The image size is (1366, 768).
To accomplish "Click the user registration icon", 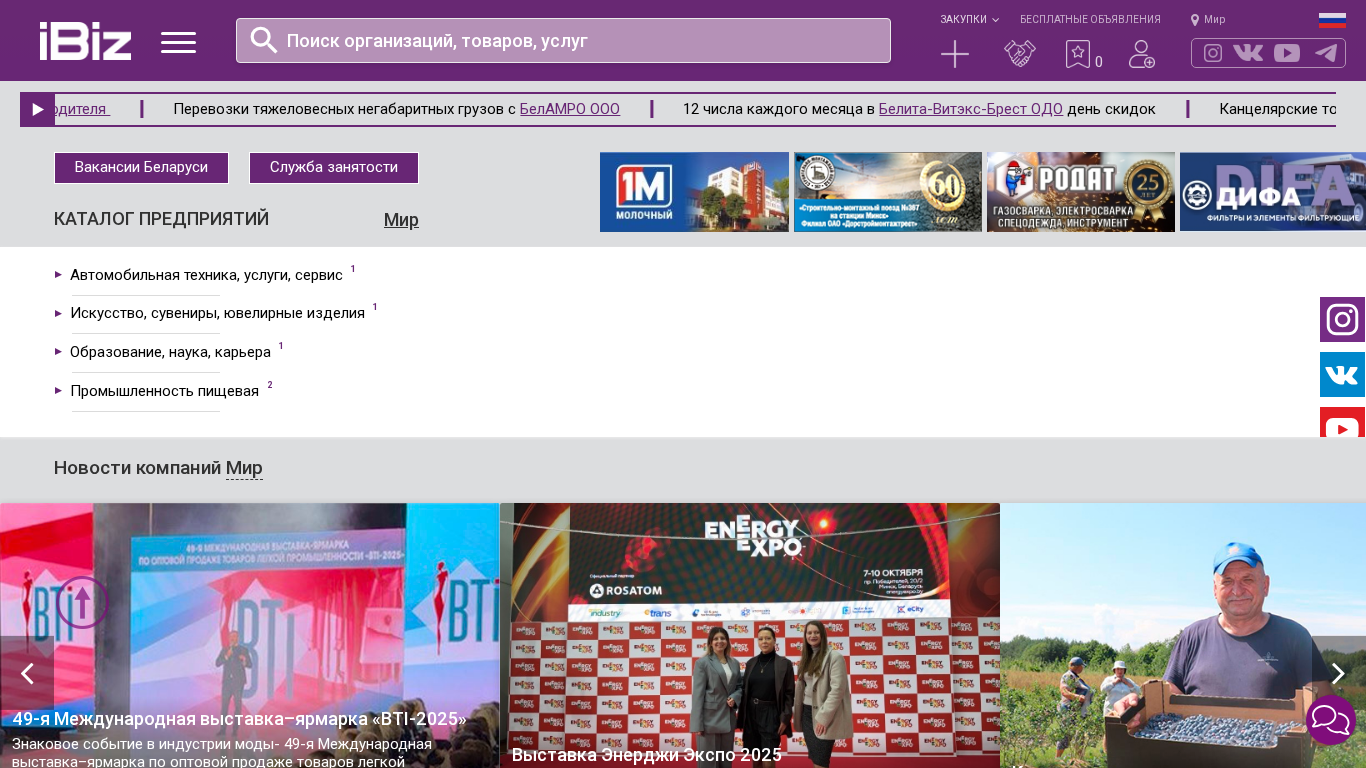I will (x=1141, y=54).
